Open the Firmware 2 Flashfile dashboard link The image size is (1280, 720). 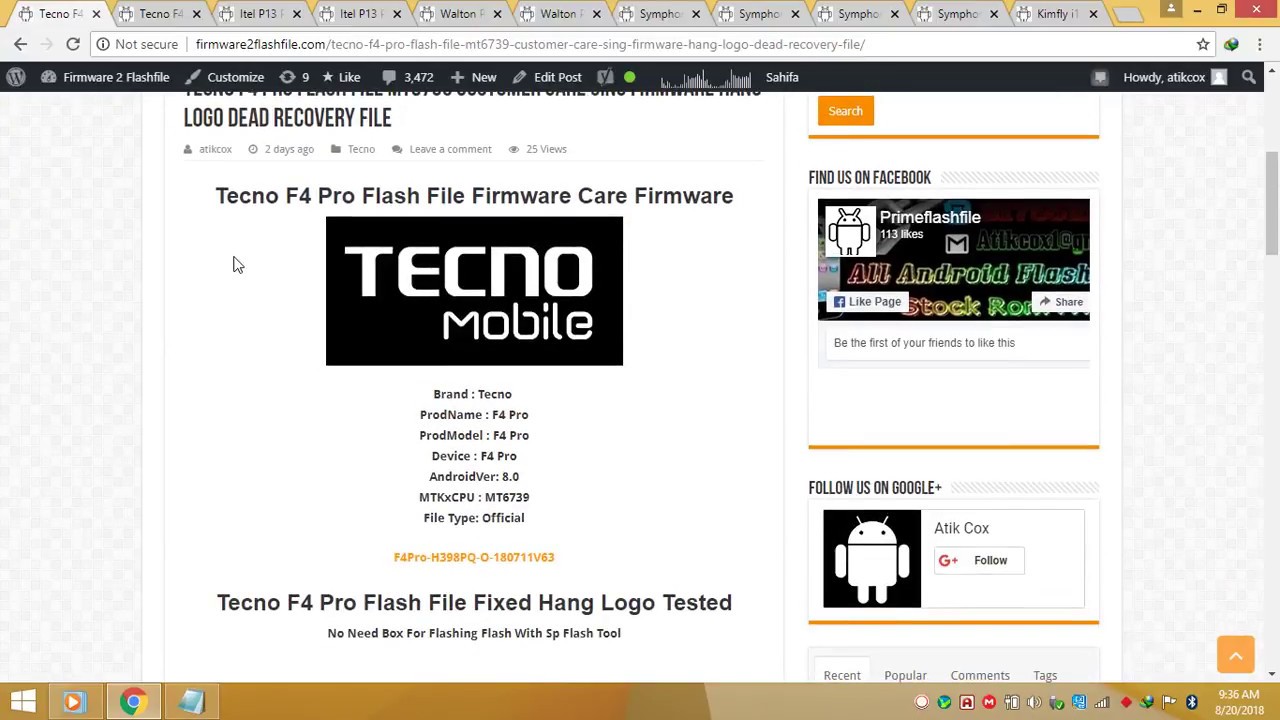coord(104,77)
